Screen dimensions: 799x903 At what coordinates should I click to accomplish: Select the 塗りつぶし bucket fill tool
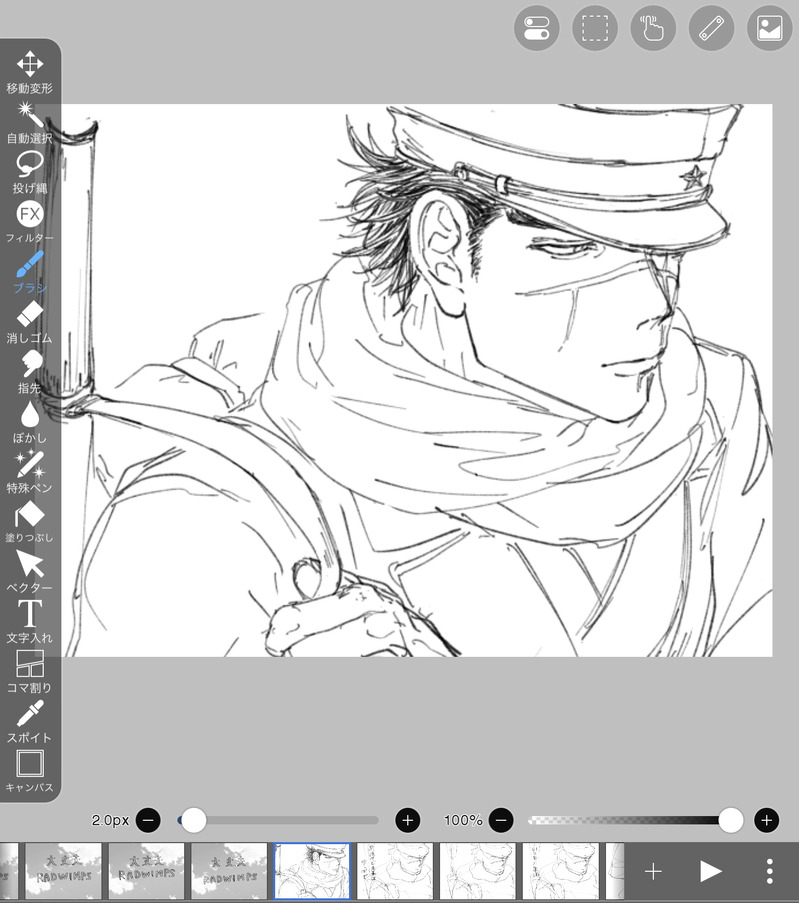pos(29,522)
